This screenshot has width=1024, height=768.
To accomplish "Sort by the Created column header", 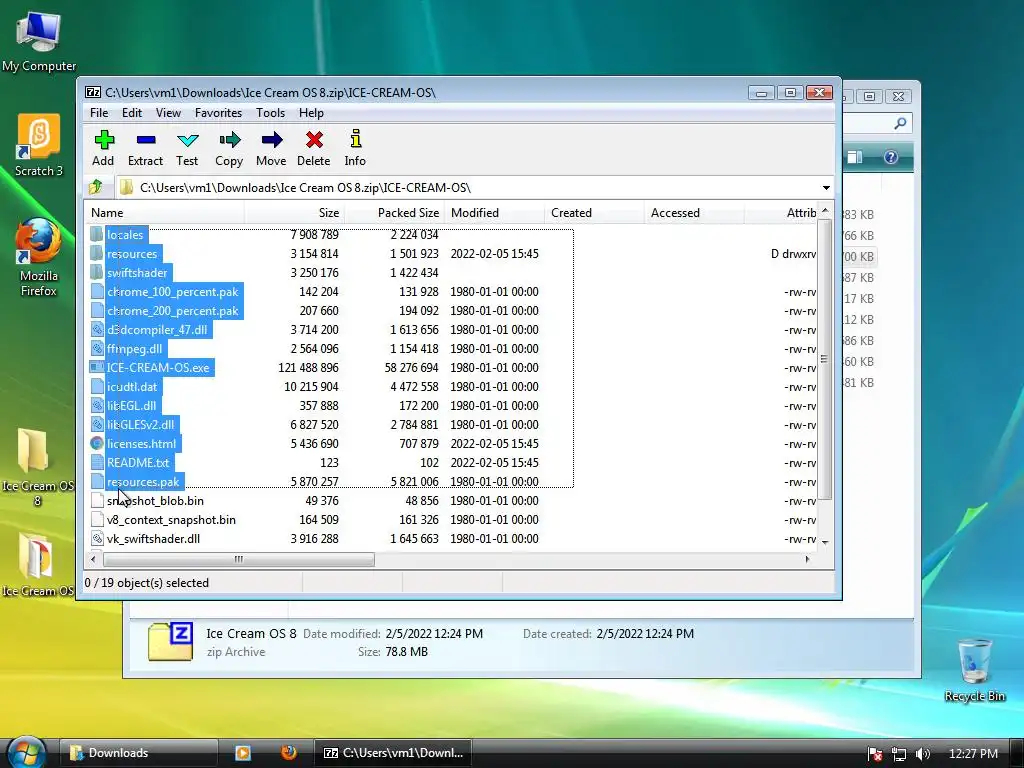I will click(x=594, y=213).
